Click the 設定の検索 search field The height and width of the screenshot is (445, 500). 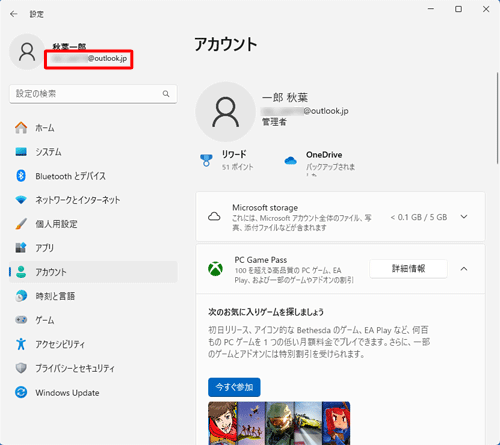coord(93,94)
